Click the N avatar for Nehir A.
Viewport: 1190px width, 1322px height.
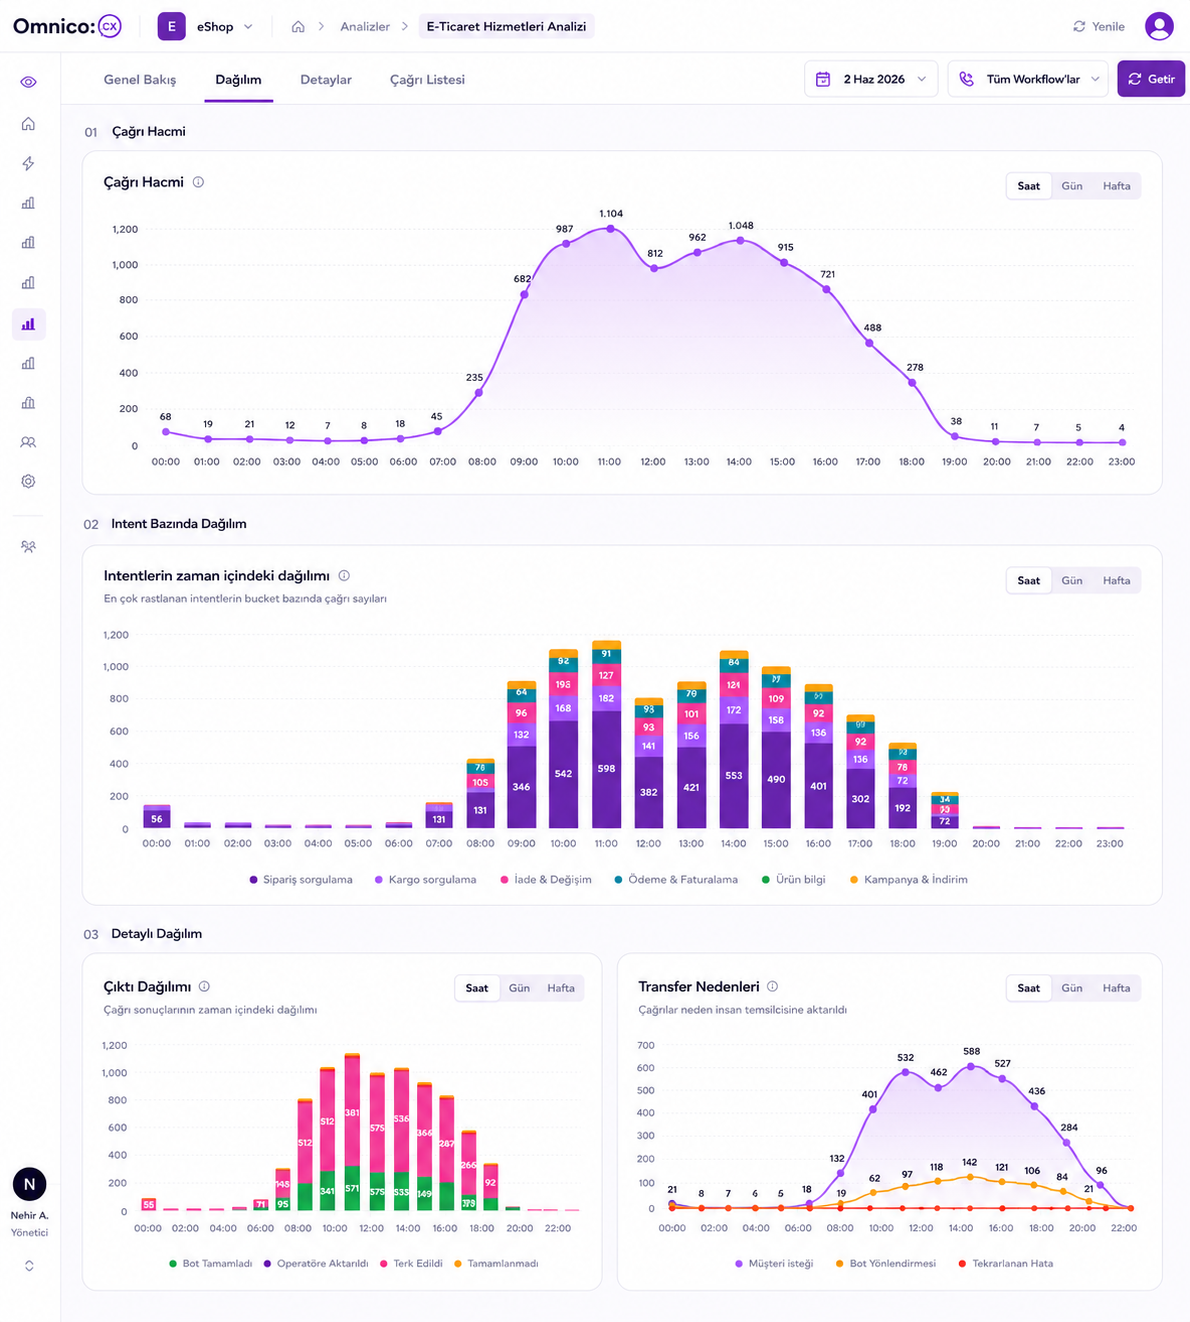tap(29, 1184)
